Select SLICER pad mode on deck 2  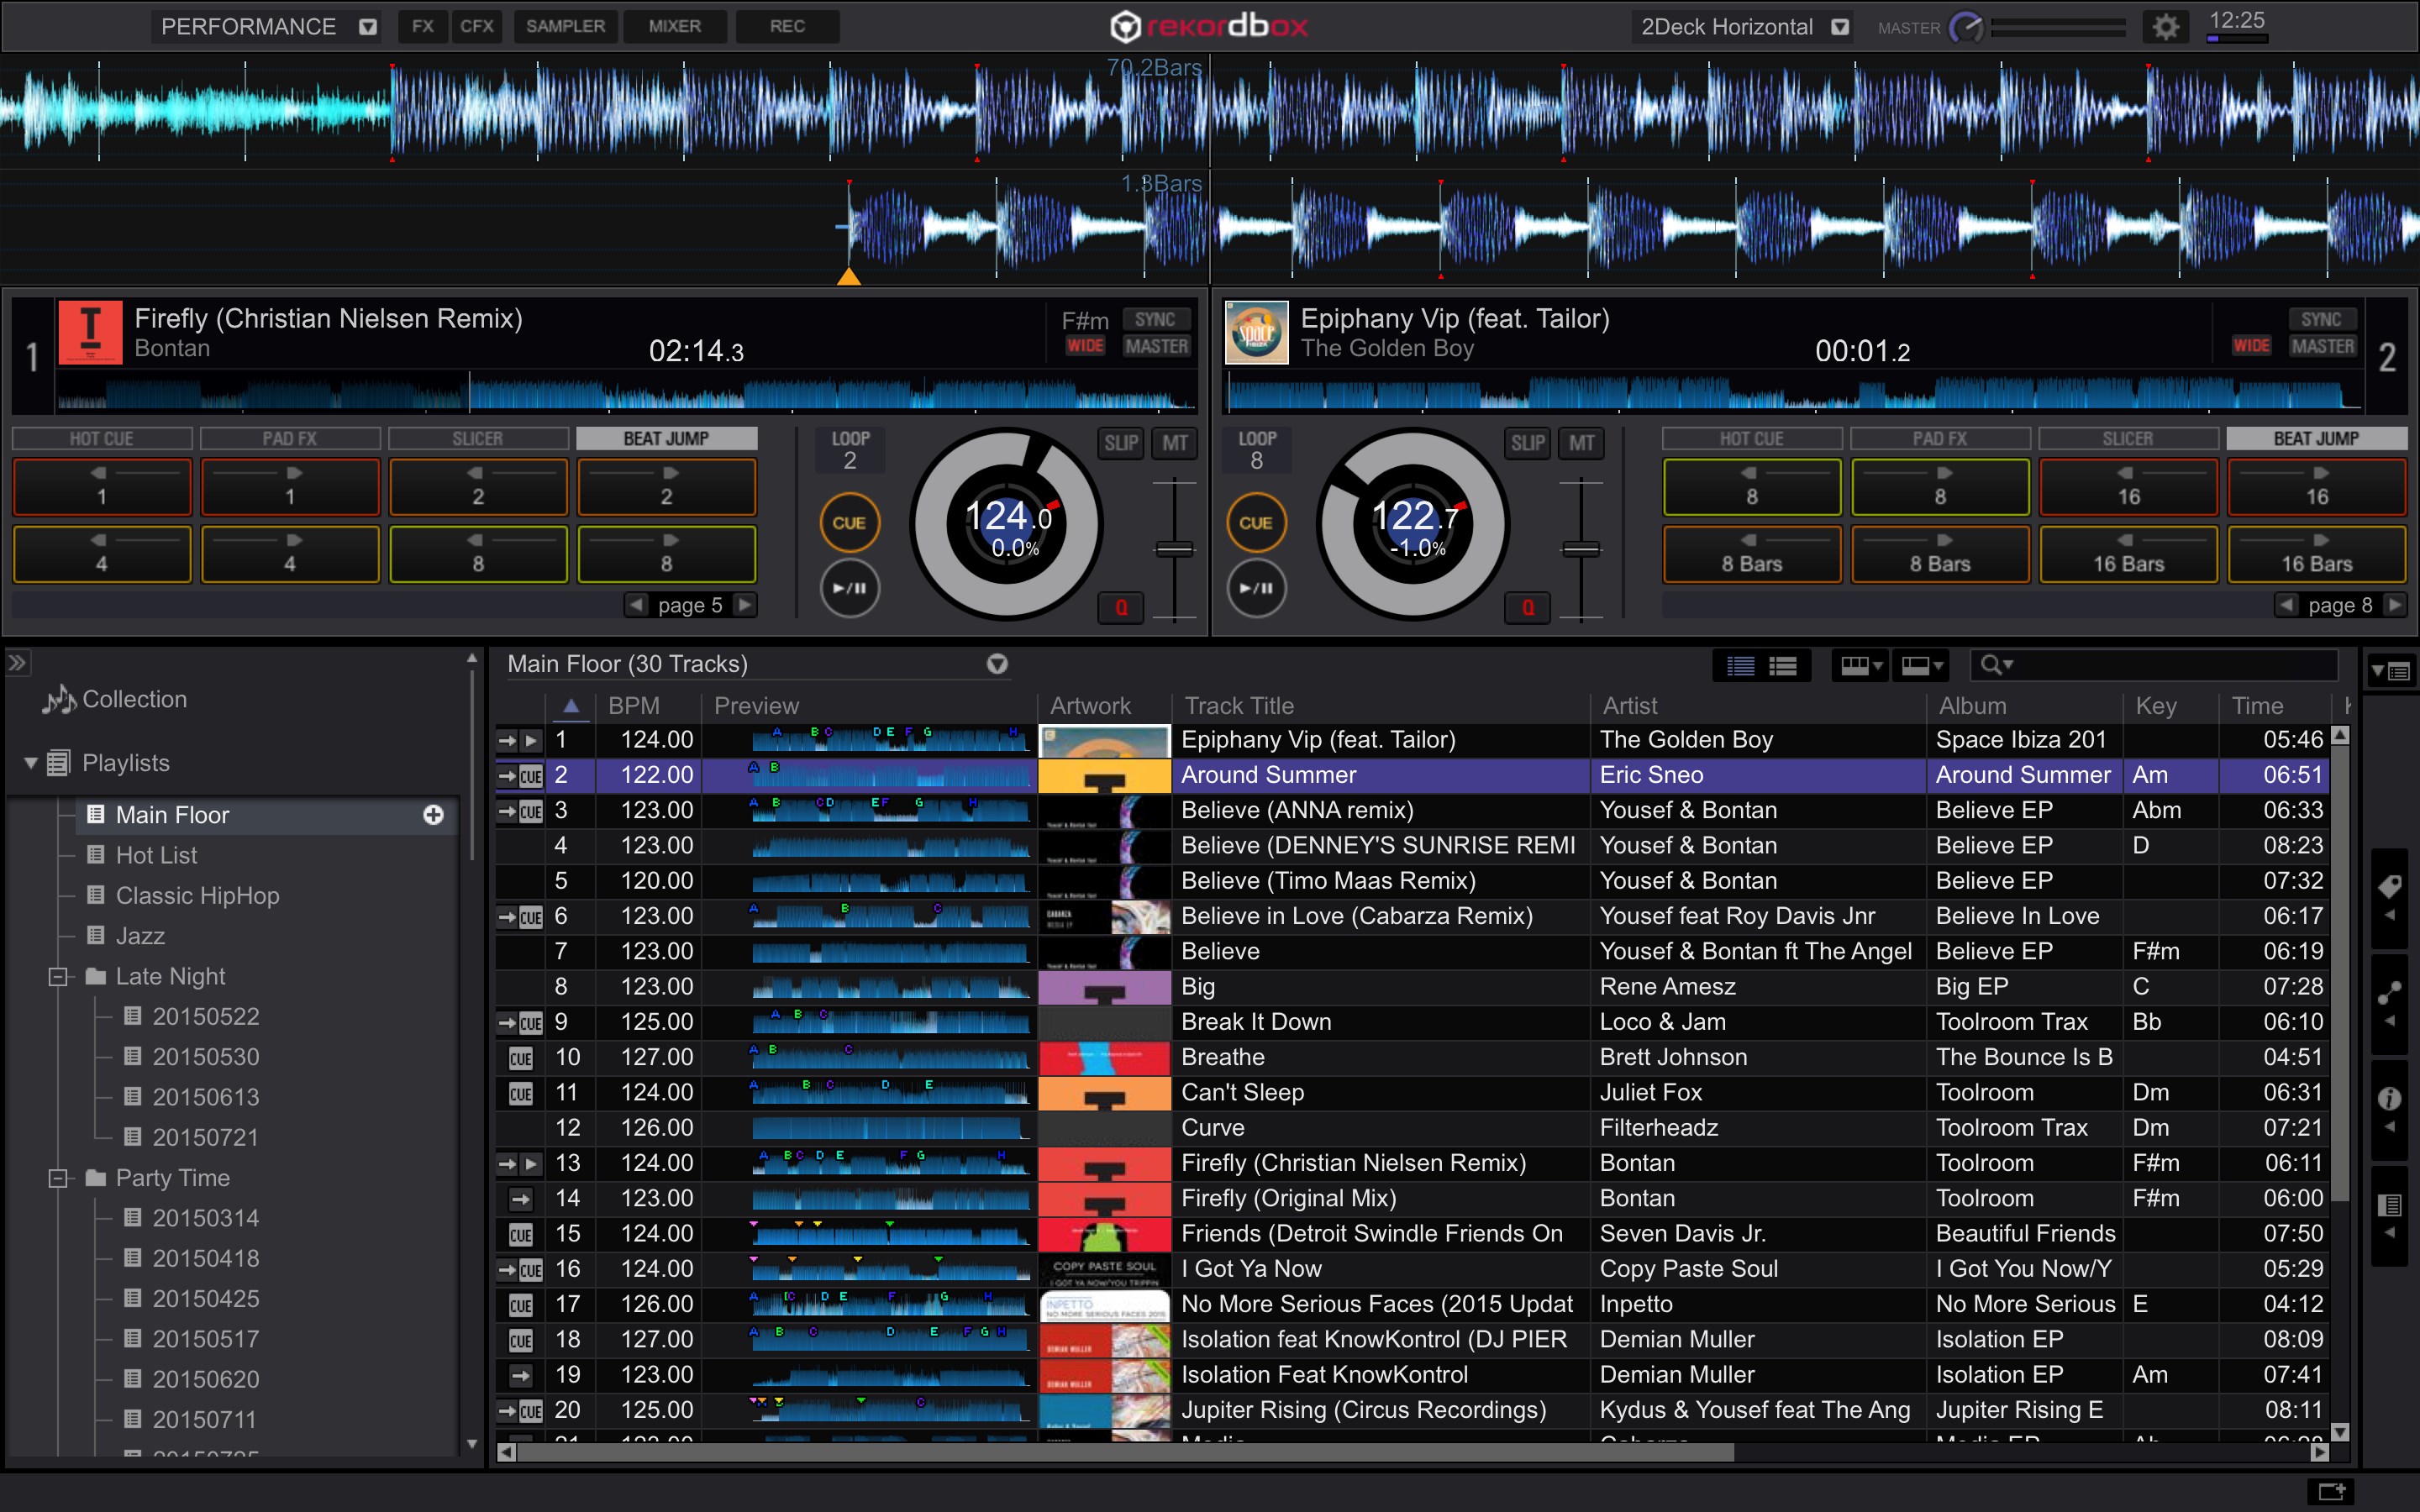click(x=2127, y=438)
